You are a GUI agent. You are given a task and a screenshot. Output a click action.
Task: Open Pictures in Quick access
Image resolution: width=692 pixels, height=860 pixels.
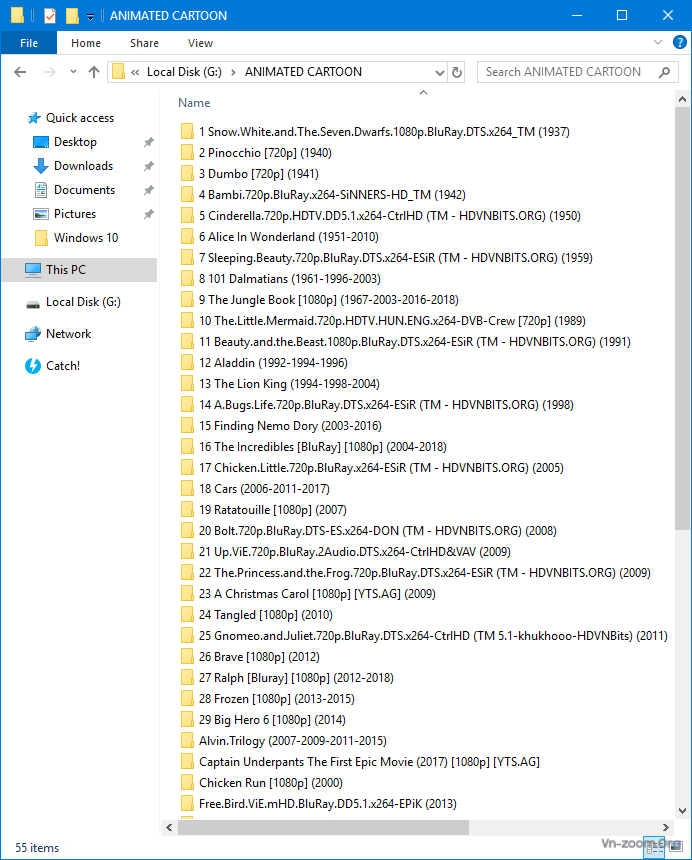[x=75, y=214]
